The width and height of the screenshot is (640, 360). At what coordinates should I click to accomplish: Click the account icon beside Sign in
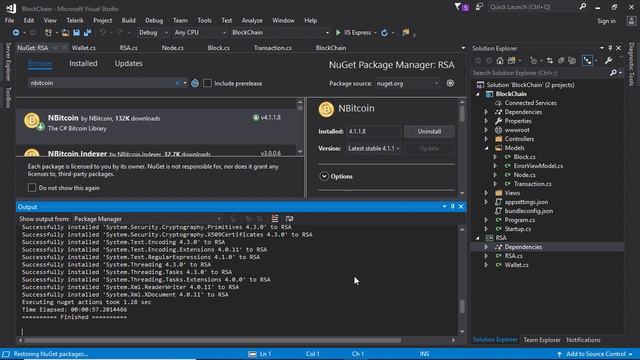(x=631, y=21)
